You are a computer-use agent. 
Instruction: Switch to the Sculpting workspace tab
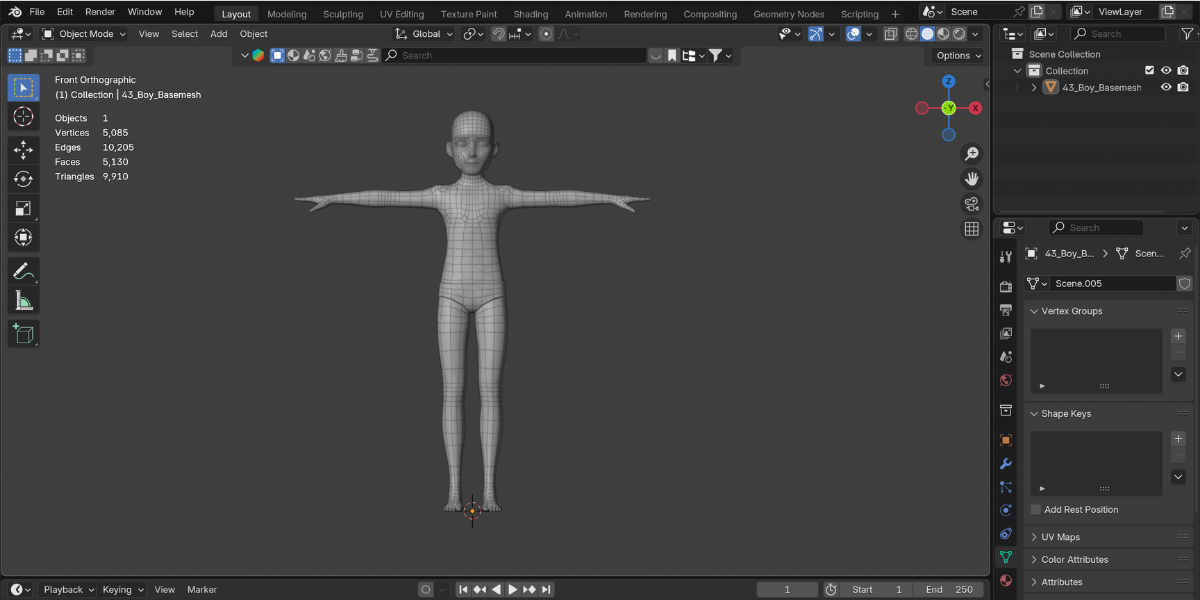(343, 14)
